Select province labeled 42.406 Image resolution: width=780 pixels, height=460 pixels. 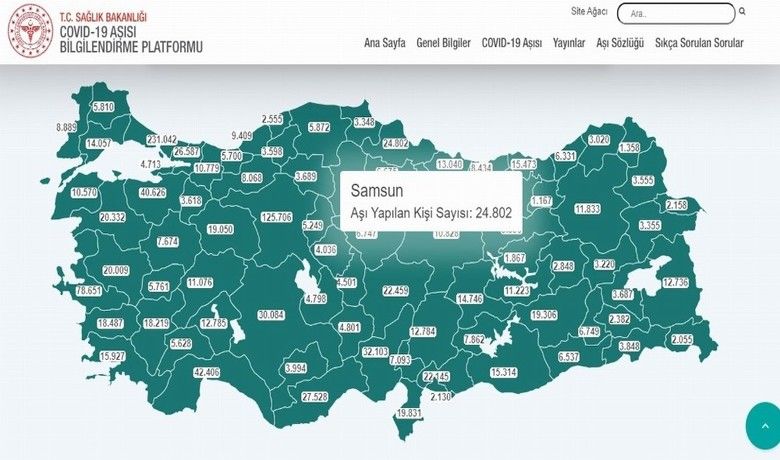coord(206,372)
